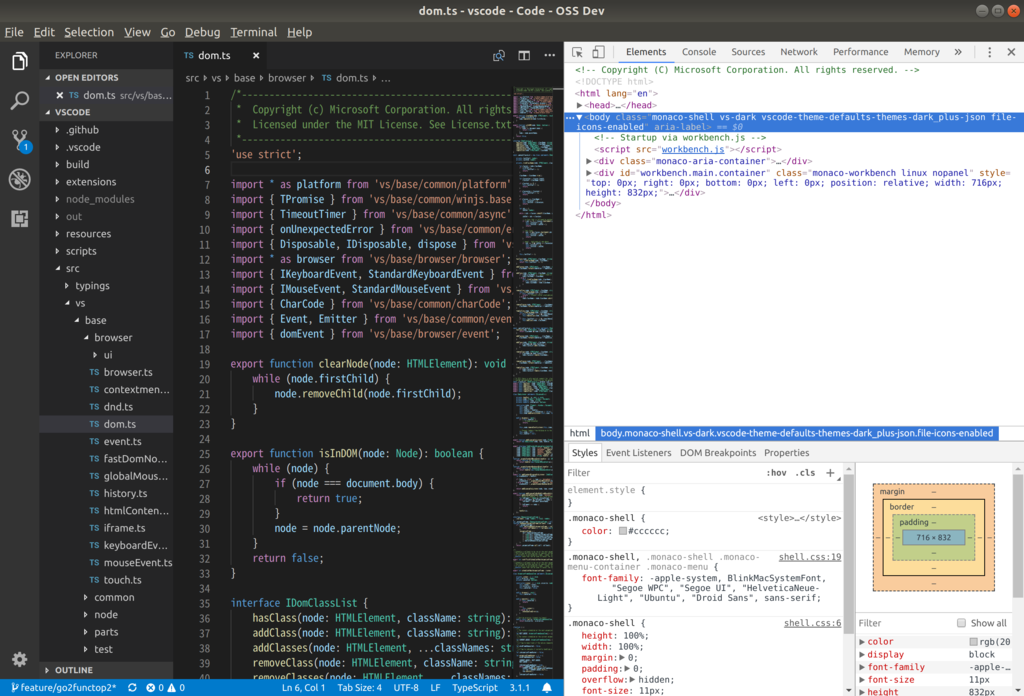Click the #cccccc color swatch

(x=622, y=531)
